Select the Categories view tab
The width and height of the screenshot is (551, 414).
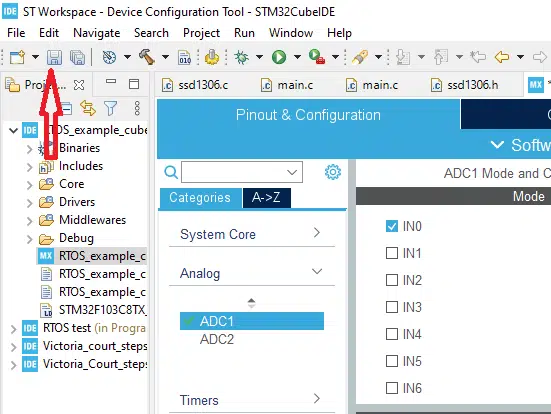(200, 198)
